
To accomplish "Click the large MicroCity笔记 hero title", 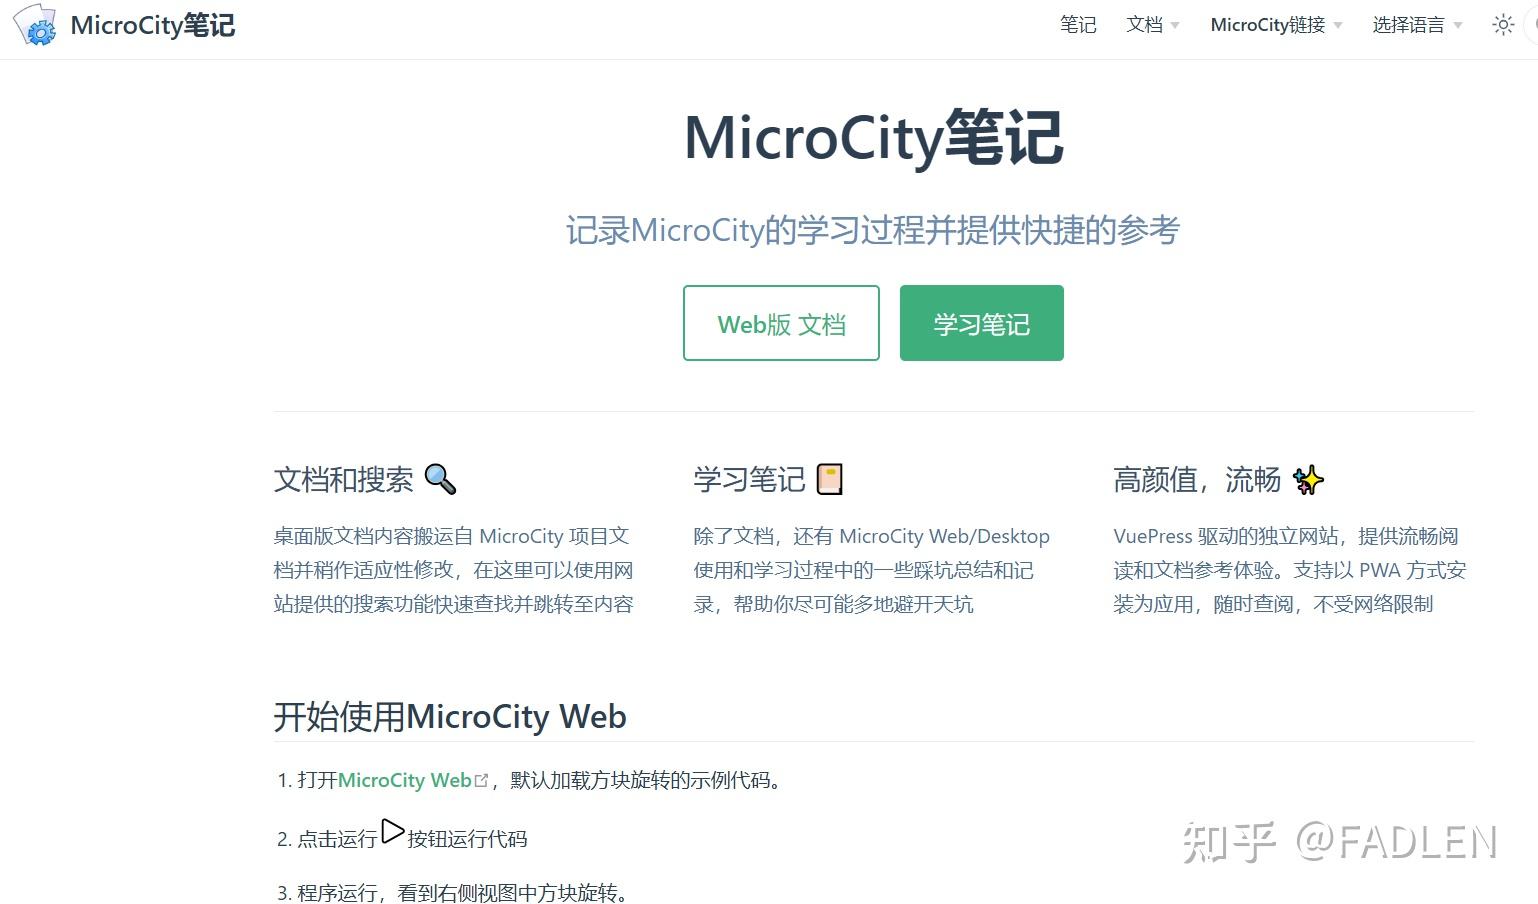I will pos(869,139).
